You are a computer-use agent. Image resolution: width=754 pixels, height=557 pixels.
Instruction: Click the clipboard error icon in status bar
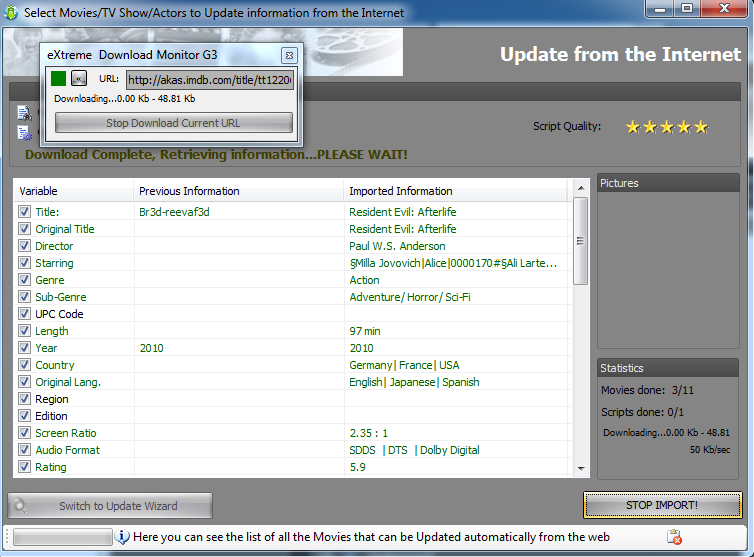tap(674, 537)
